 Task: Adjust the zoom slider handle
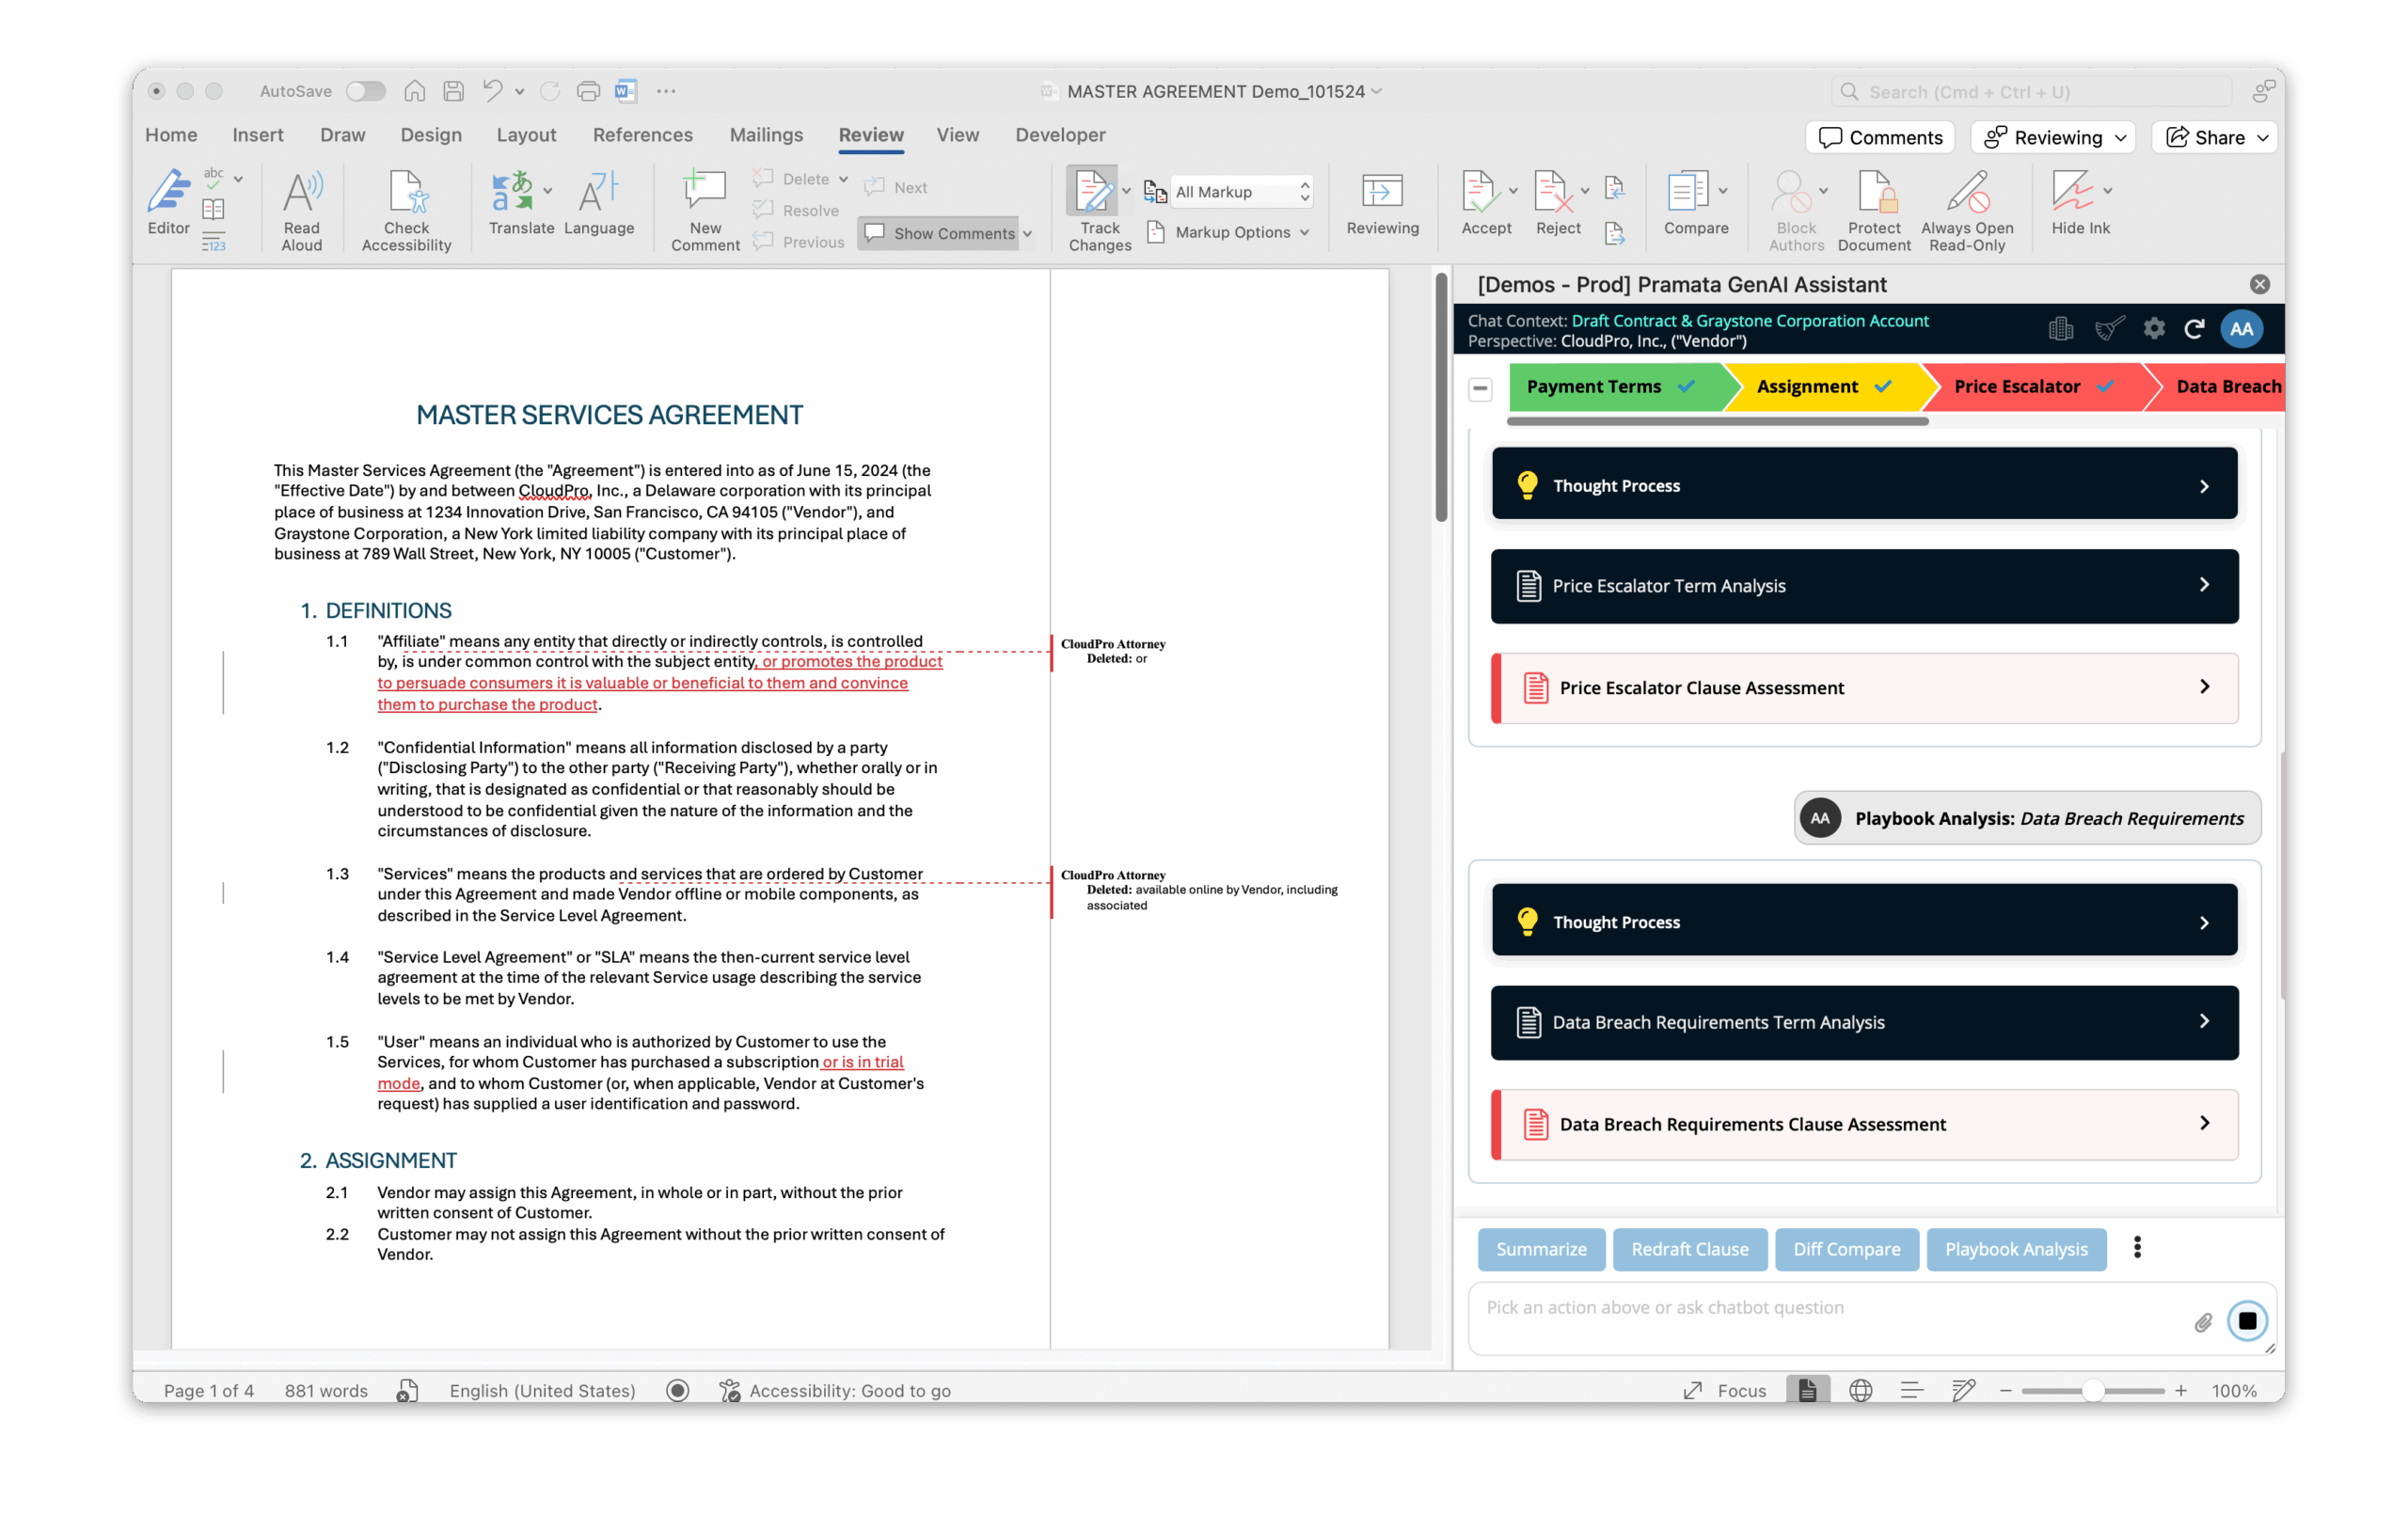click(2093, 1391)
